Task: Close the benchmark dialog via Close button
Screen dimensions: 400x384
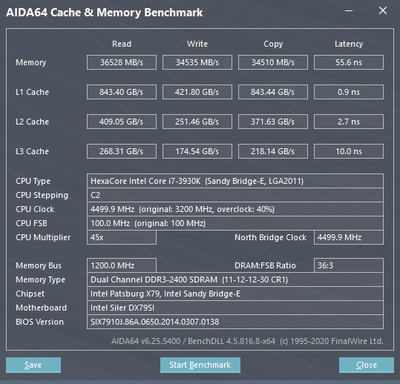Action: click(x=366, y=365)
